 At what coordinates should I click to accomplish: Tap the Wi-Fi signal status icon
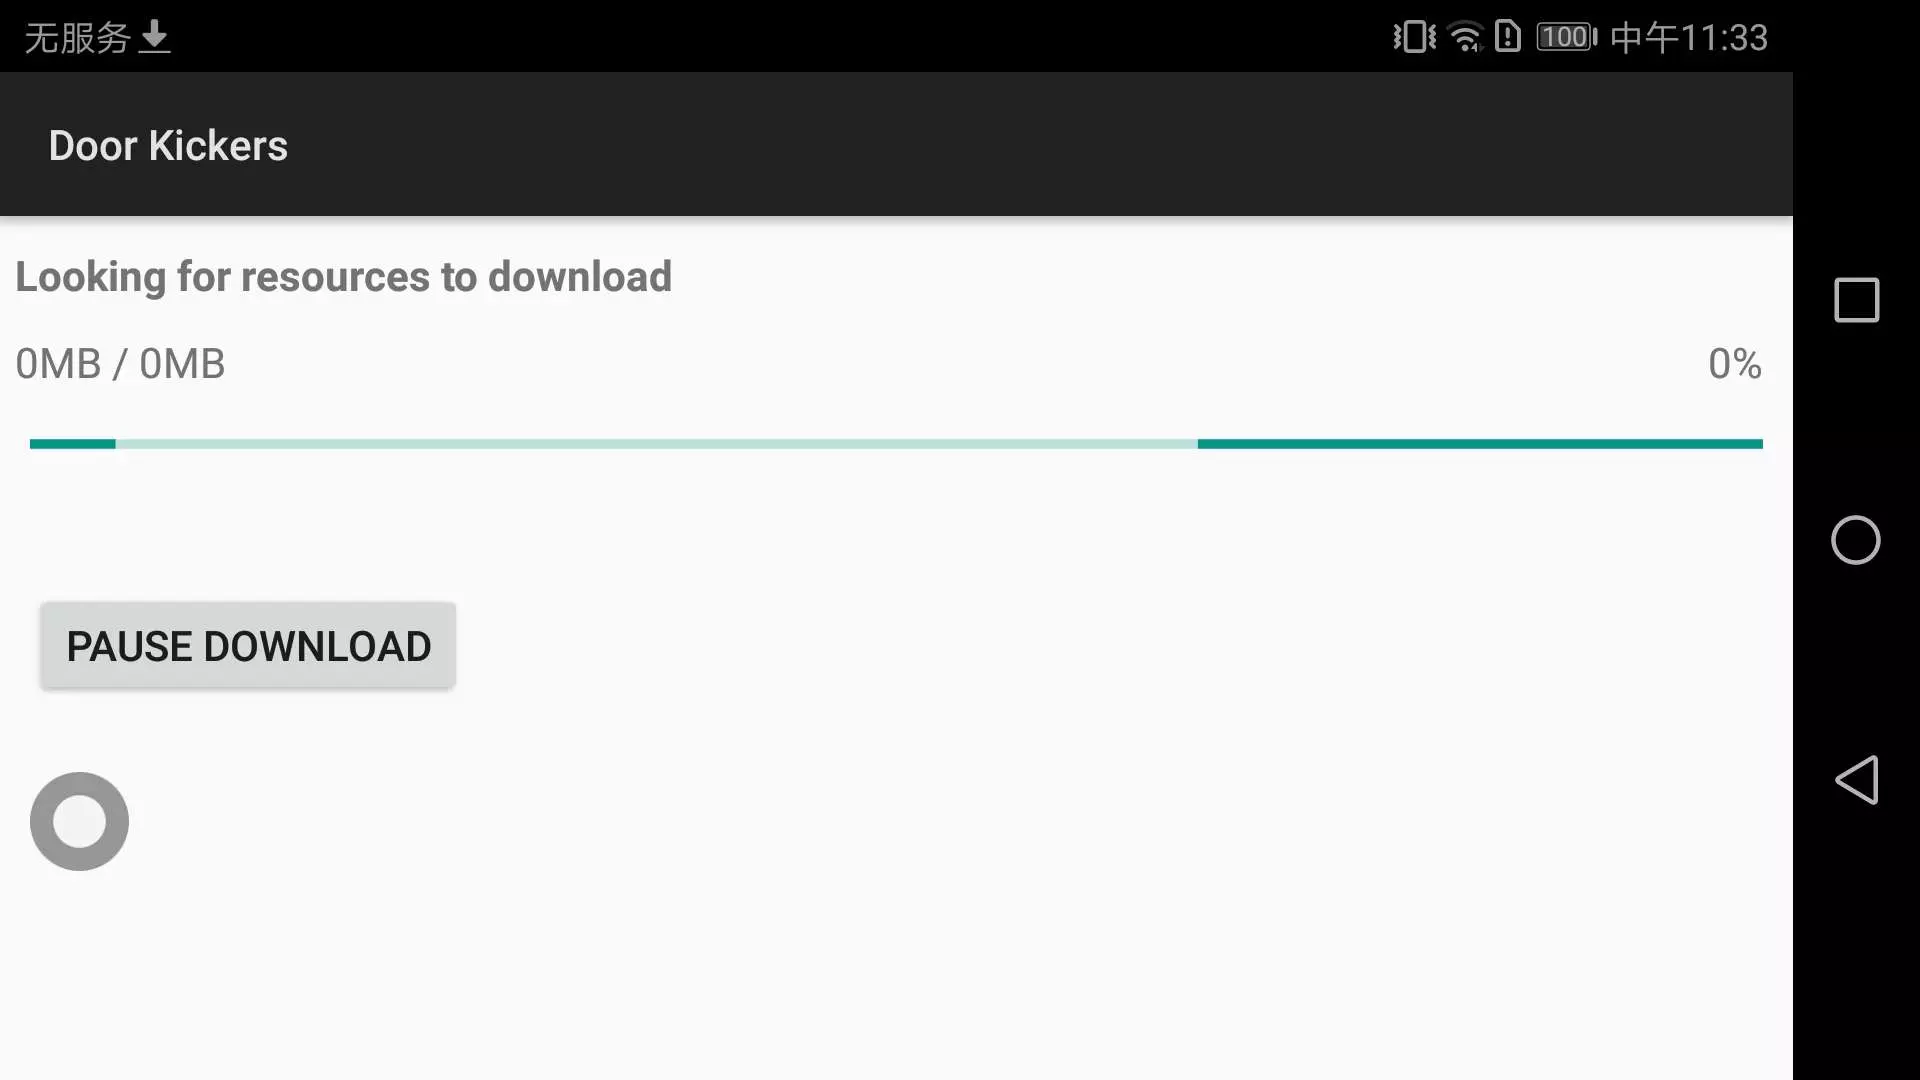coord(1466,37)
